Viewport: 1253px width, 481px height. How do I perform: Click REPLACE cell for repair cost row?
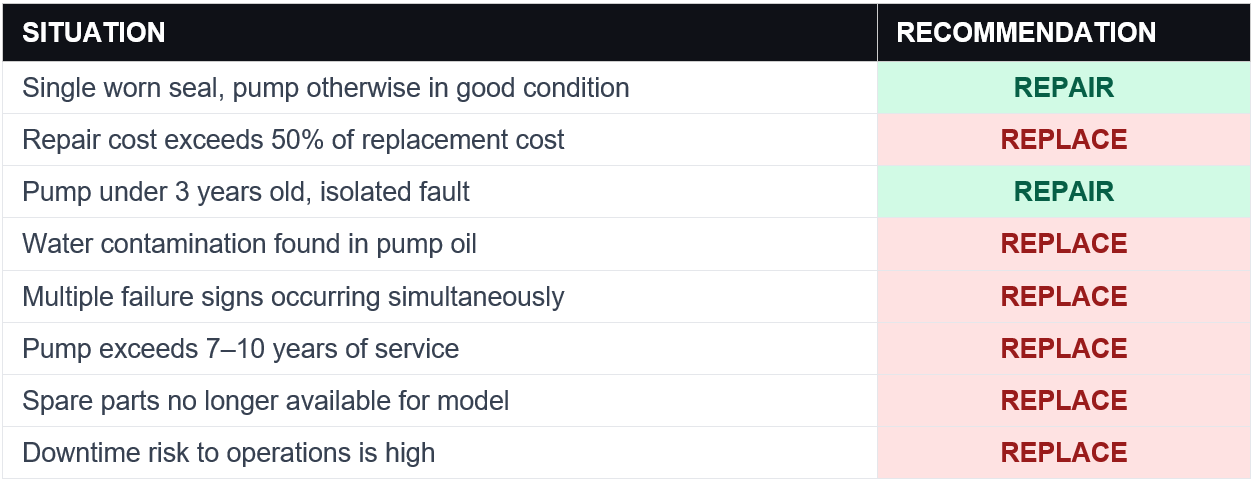1064,140
